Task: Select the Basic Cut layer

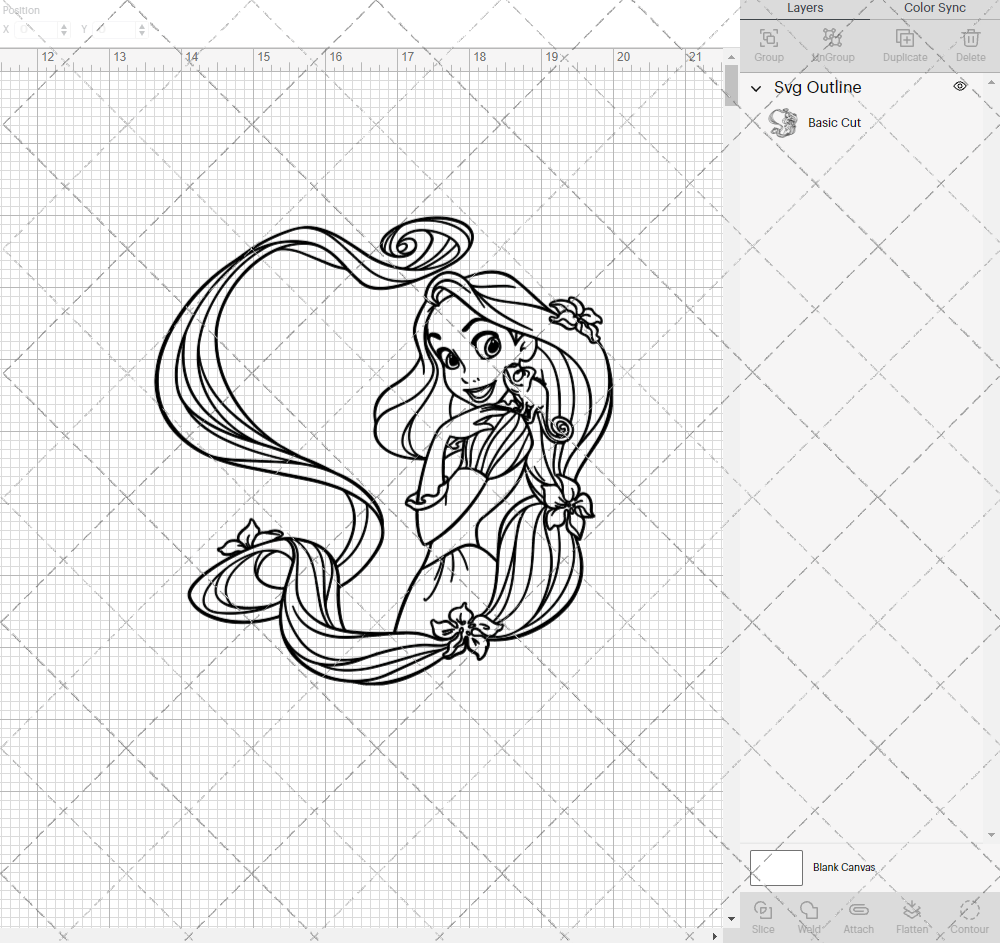Action: pyautogui.click(x=834, y=122)
